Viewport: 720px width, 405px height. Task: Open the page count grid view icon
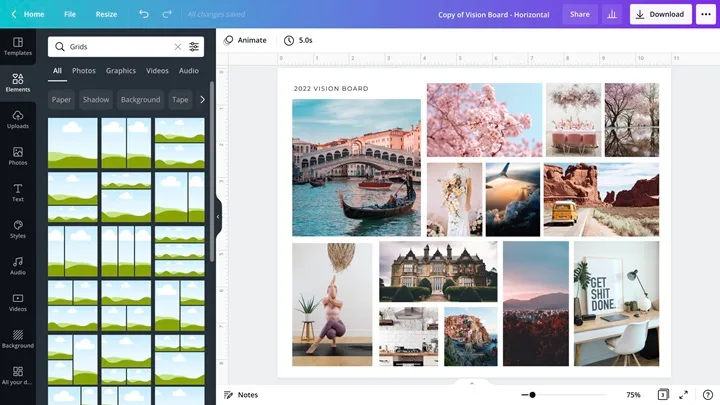click(x=663, y=394)
